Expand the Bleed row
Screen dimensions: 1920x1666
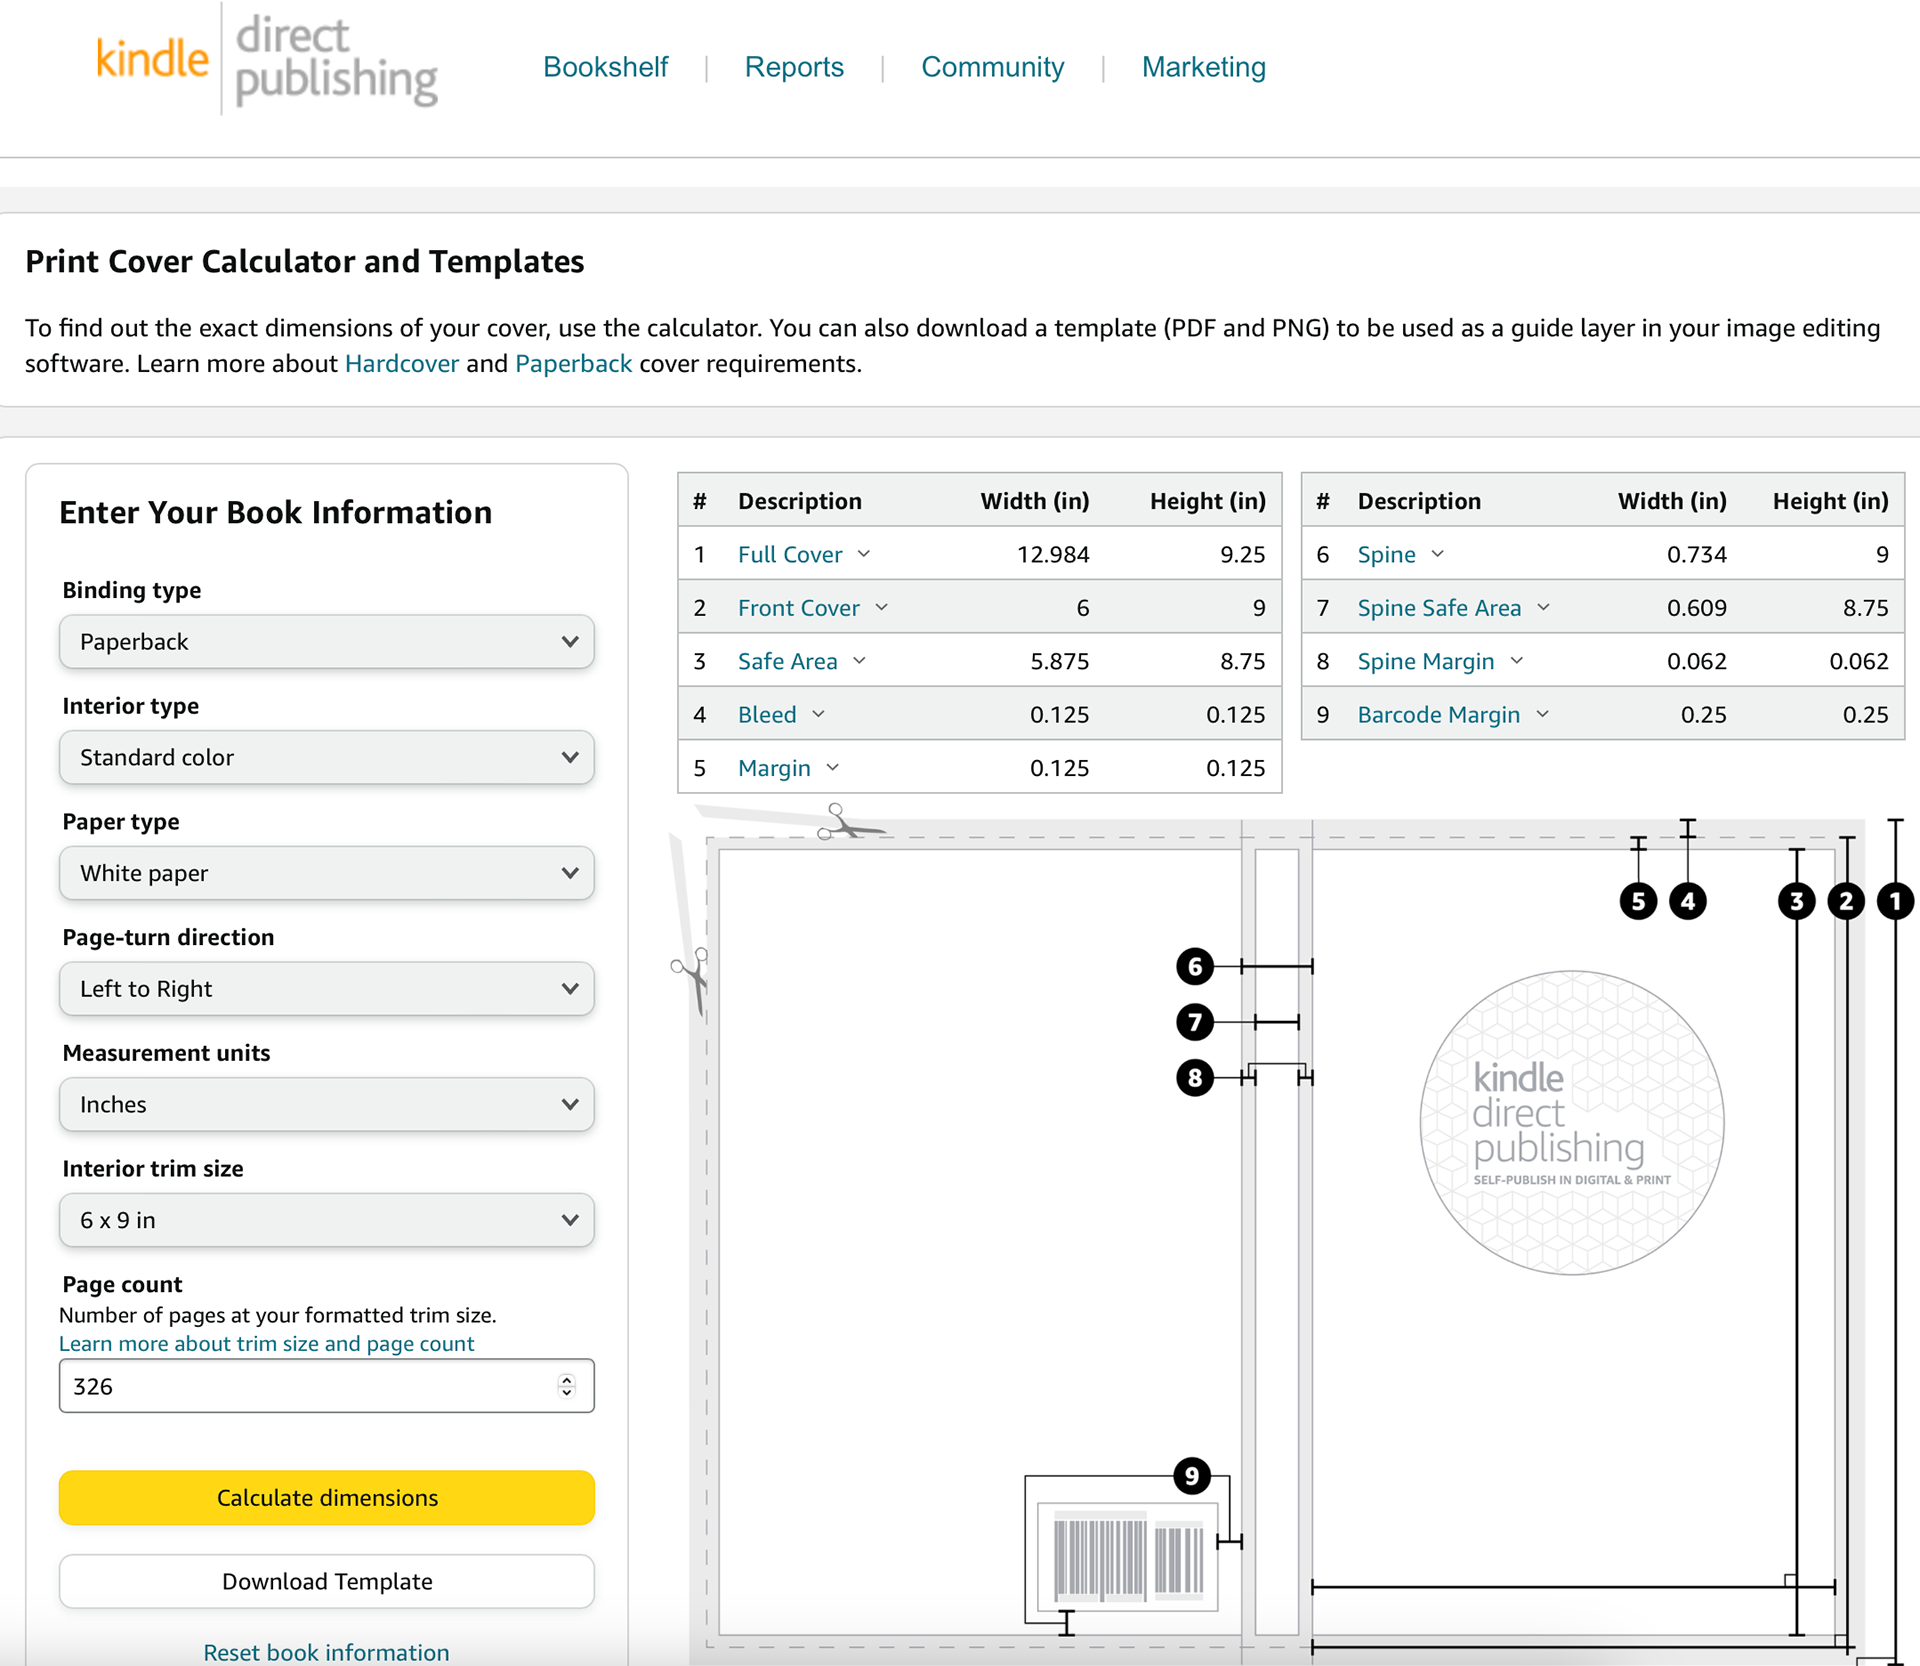click(782, 714)
